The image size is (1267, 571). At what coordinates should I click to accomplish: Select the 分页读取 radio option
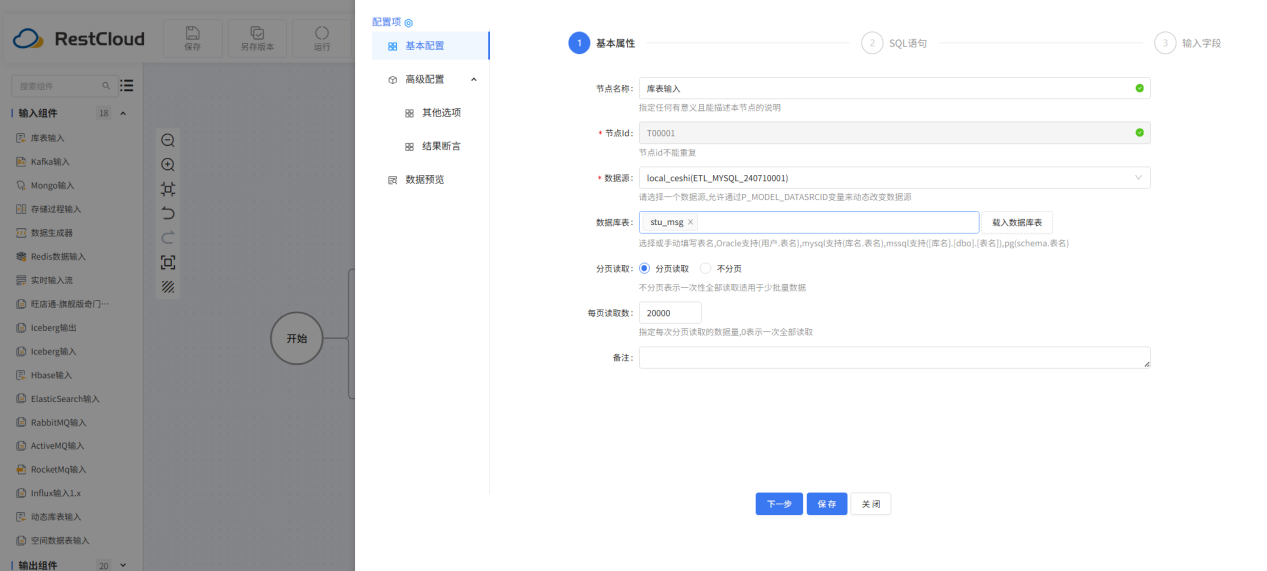tap(645, 268)
